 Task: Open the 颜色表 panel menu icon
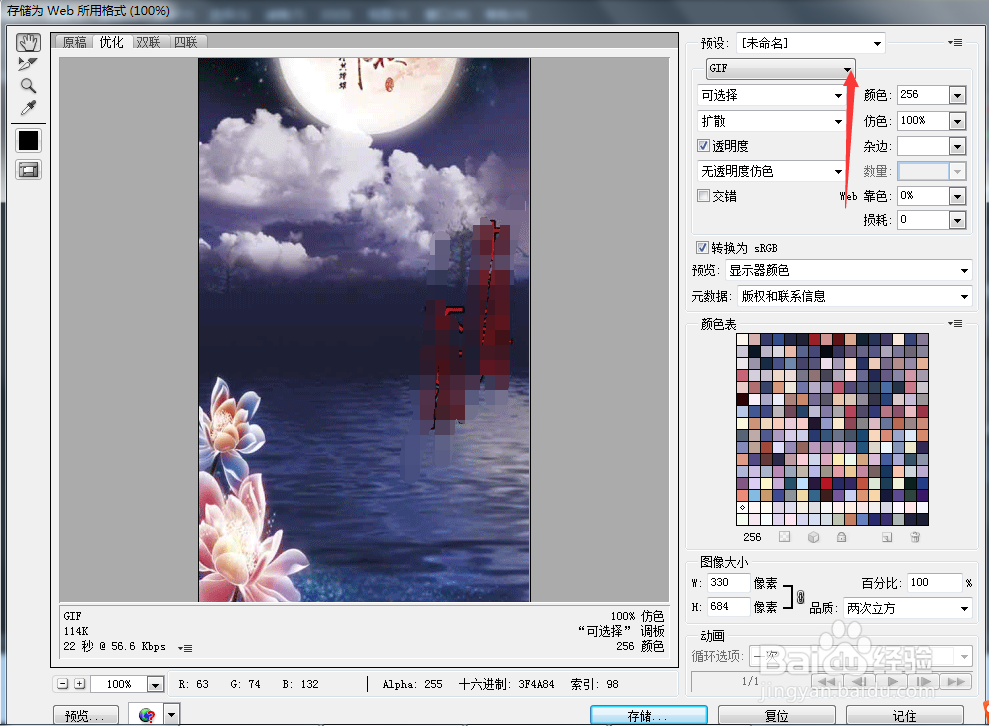[x=955, y=324]
